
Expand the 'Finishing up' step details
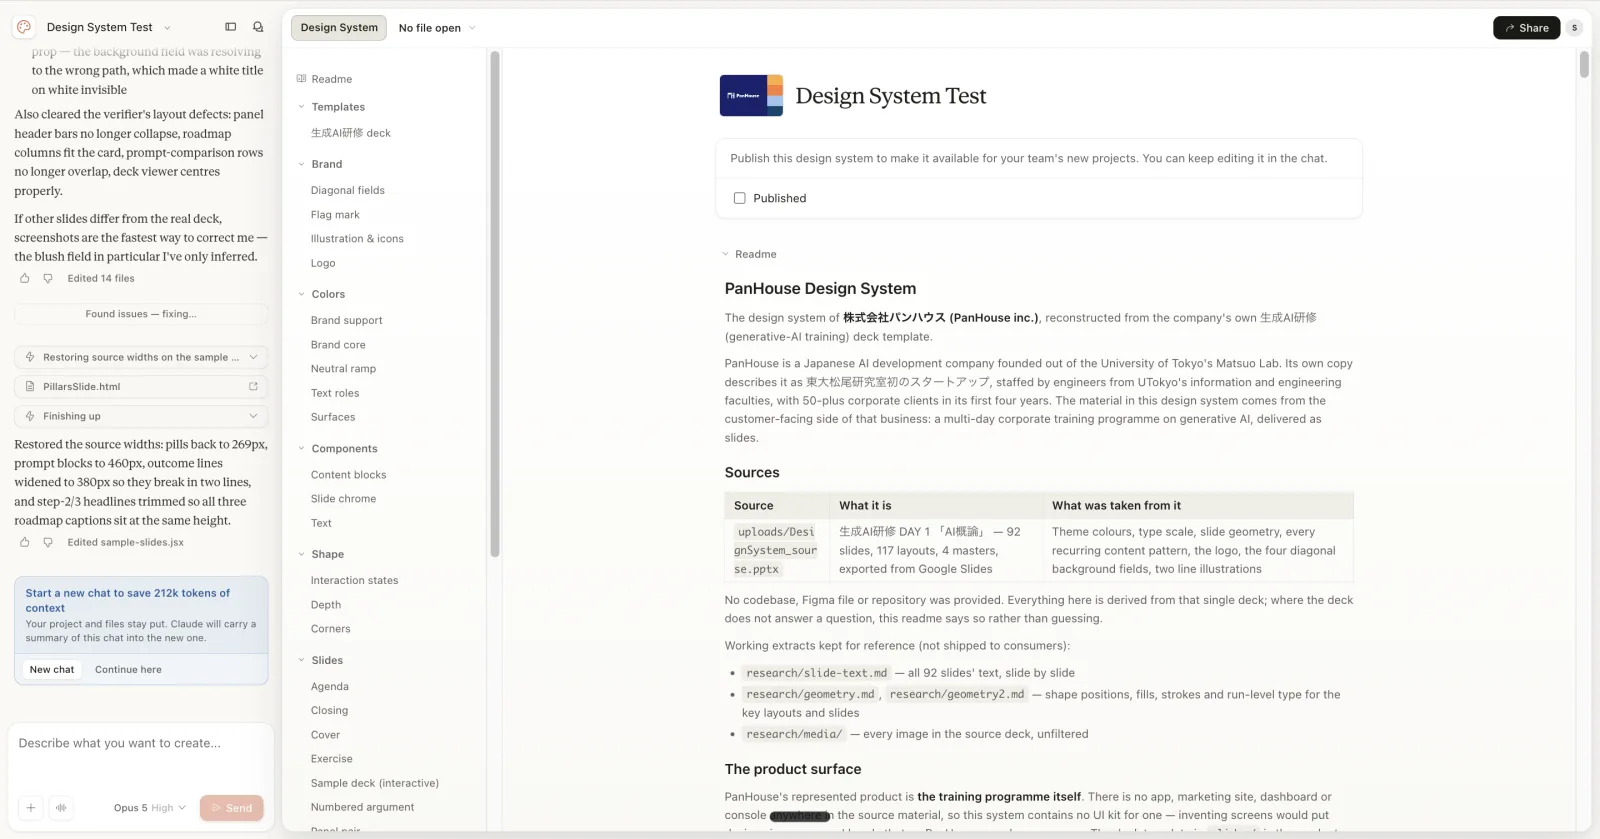(x=253, y=416)
